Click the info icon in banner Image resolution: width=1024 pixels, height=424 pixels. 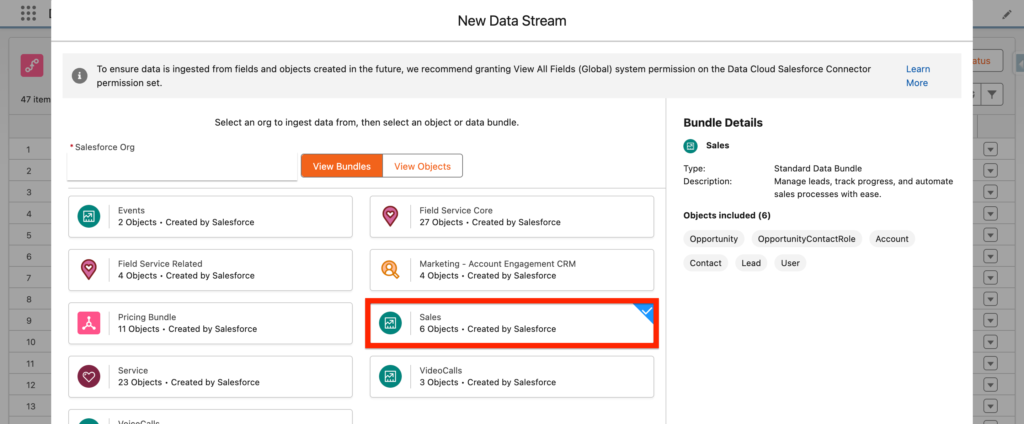(80, 69)
